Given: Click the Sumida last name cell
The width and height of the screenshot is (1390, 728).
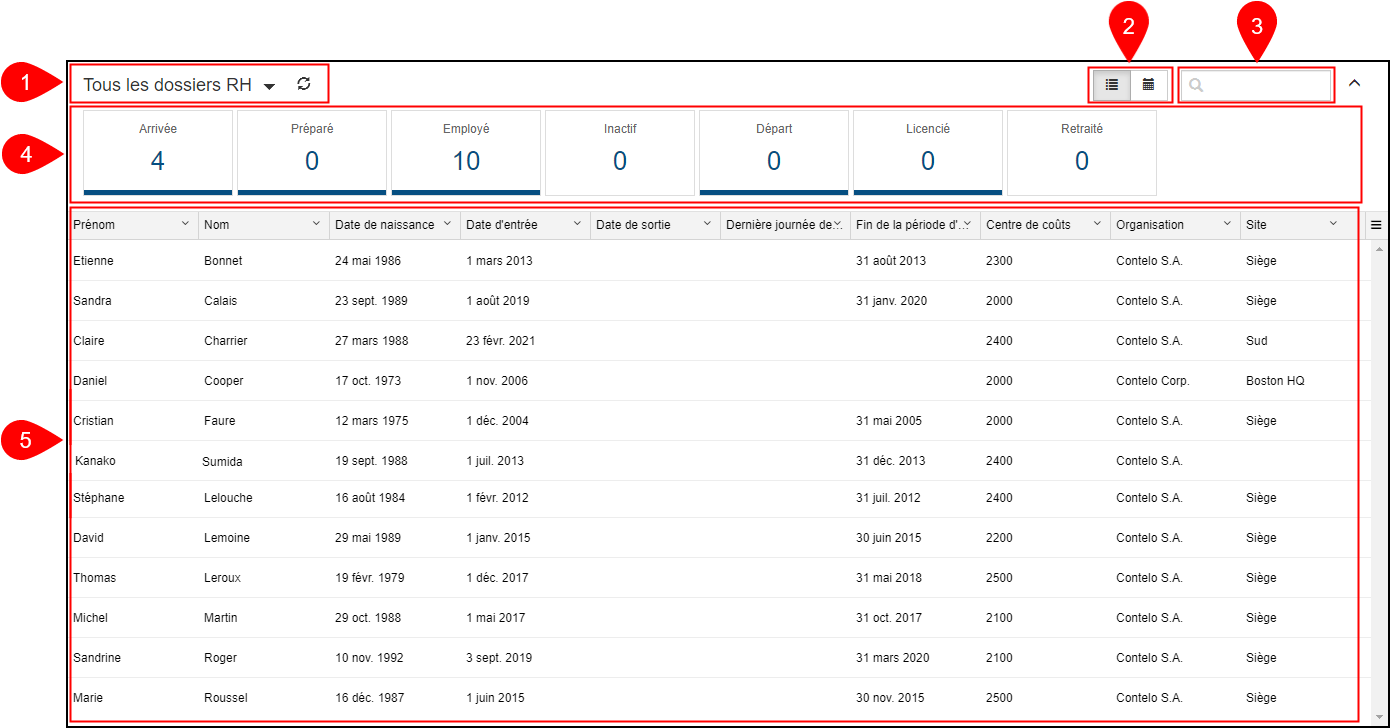Looking at the screenshot, I should 222,462.
